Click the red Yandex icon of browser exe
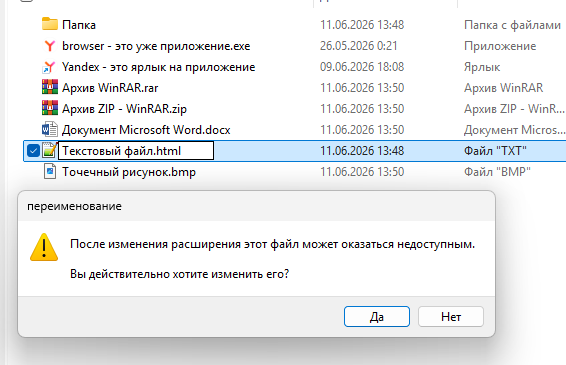566x365 pixels. tap(50, 46)
